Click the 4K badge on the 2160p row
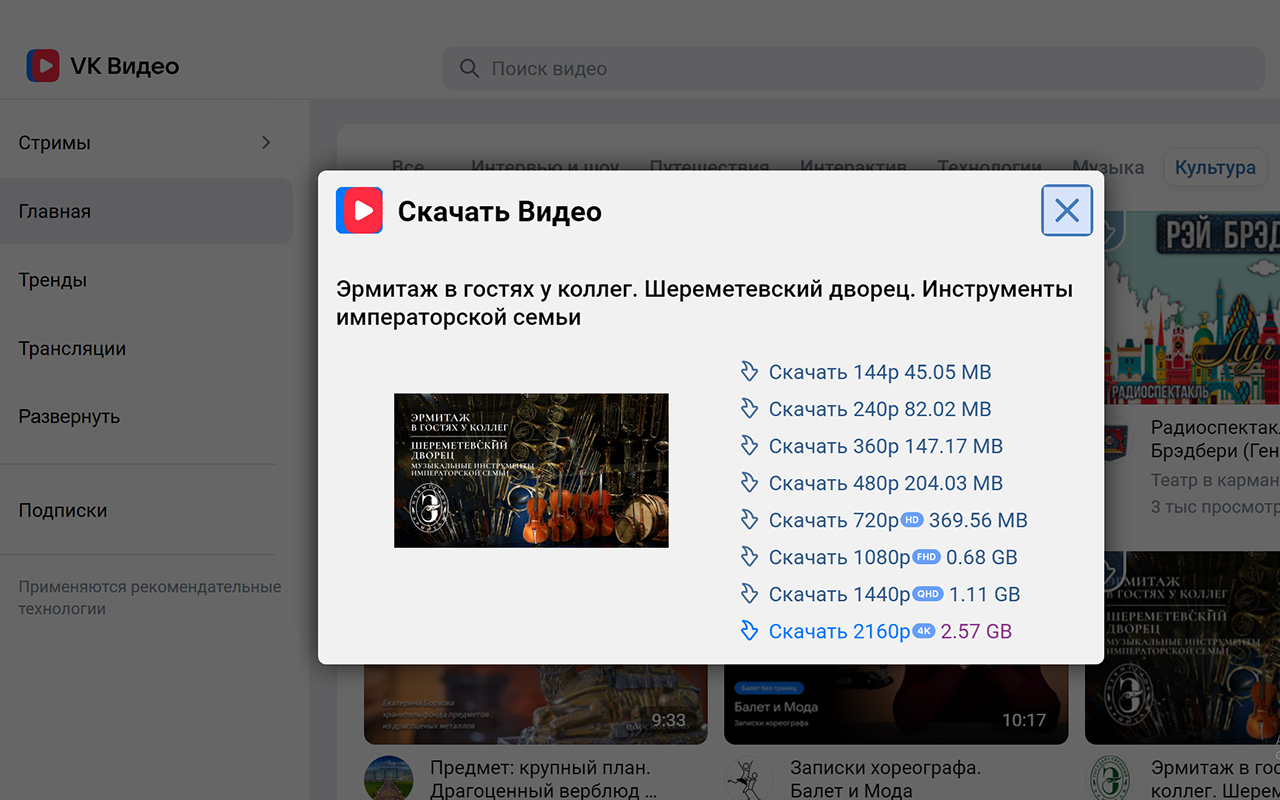Screen dimensions: 1280x800 [924, 630]
